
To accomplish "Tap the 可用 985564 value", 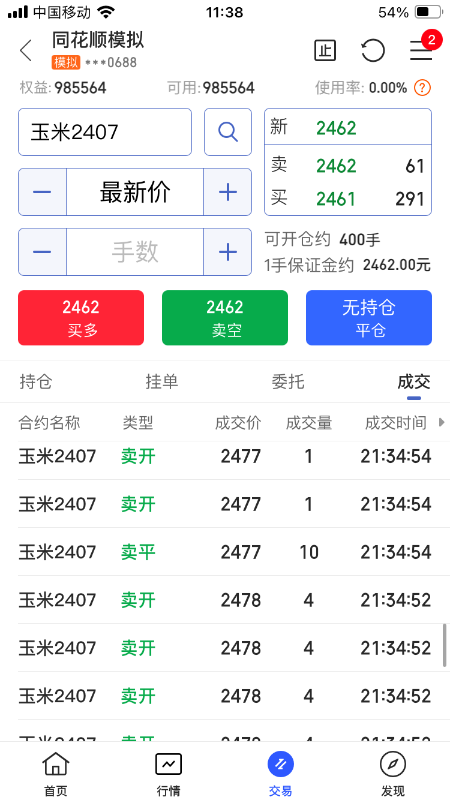I will 229,88.
